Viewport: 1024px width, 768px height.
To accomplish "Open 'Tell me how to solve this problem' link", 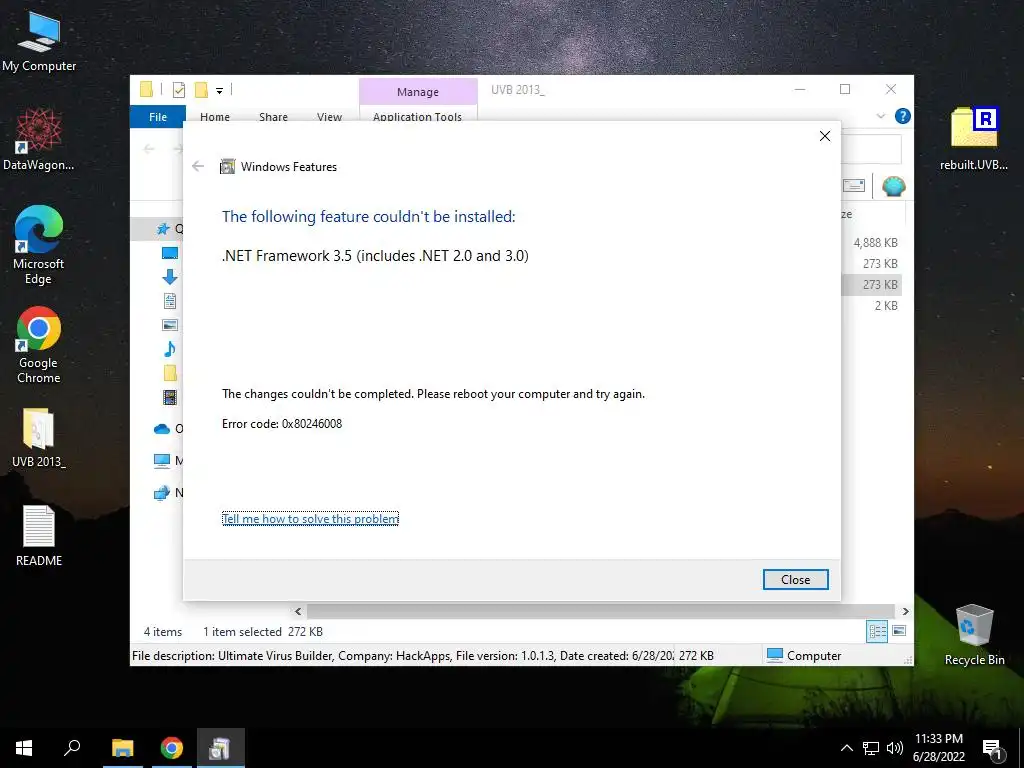I will [x=310, y=519].
